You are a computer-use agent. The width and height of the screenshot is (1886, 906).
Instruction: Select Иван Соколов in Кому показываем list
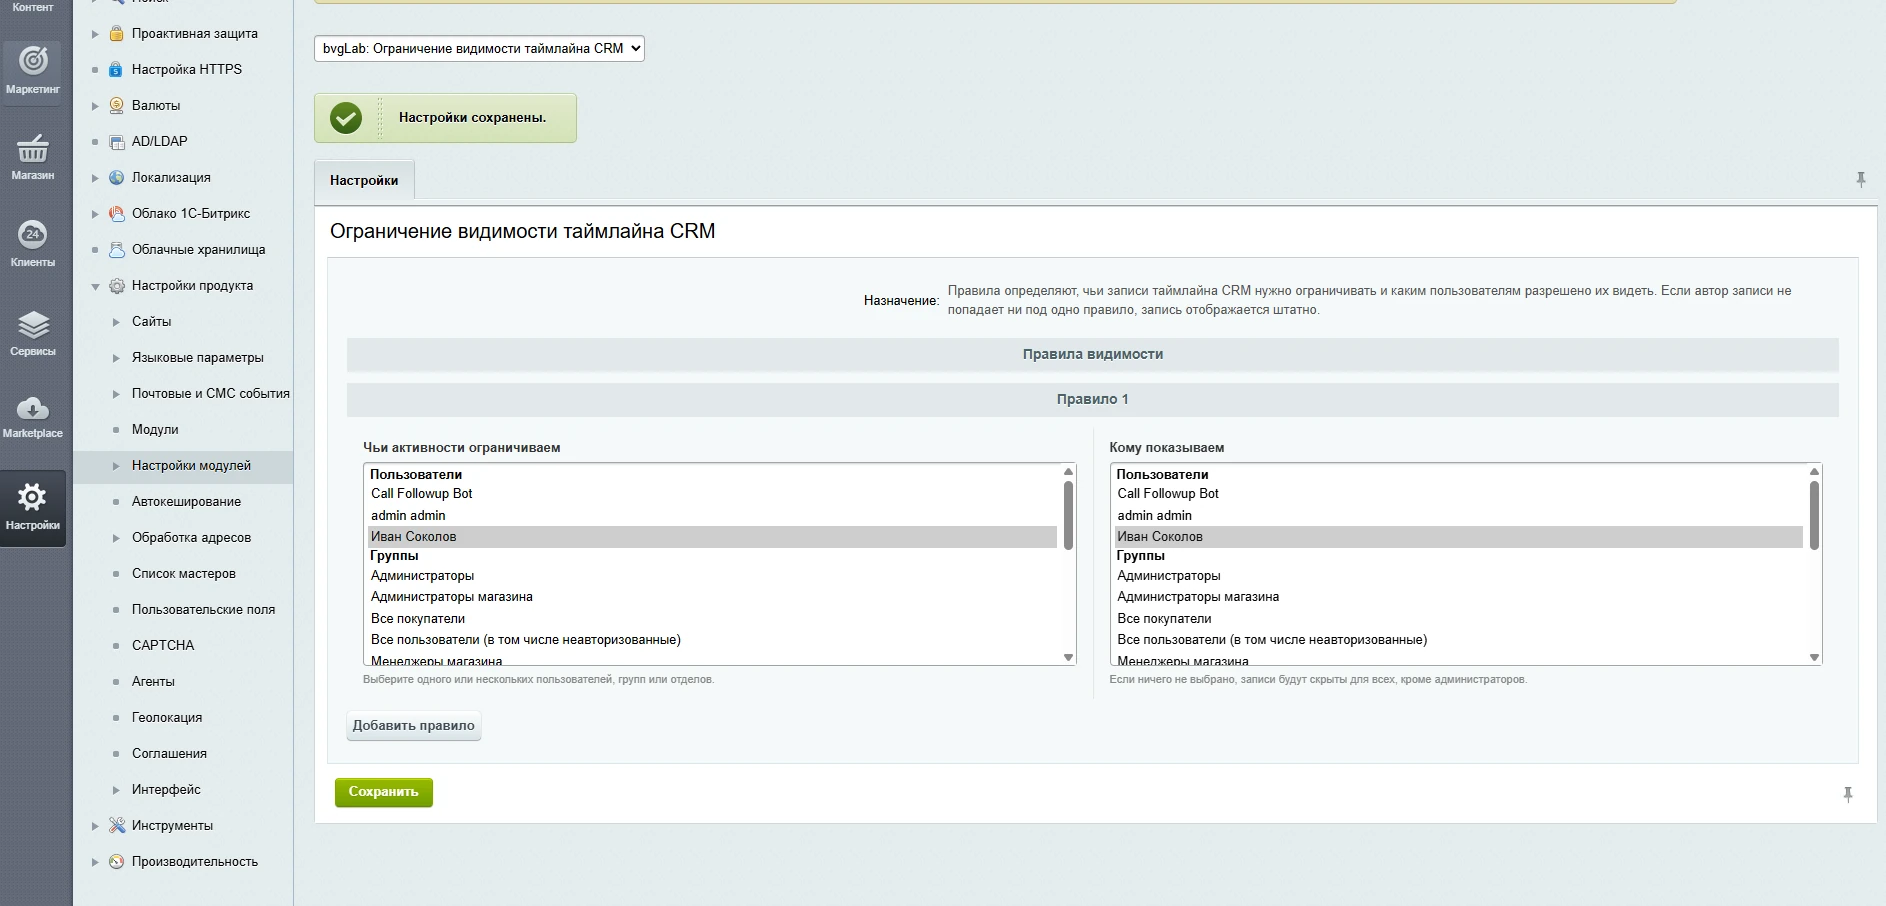[x=1458, y=536]
